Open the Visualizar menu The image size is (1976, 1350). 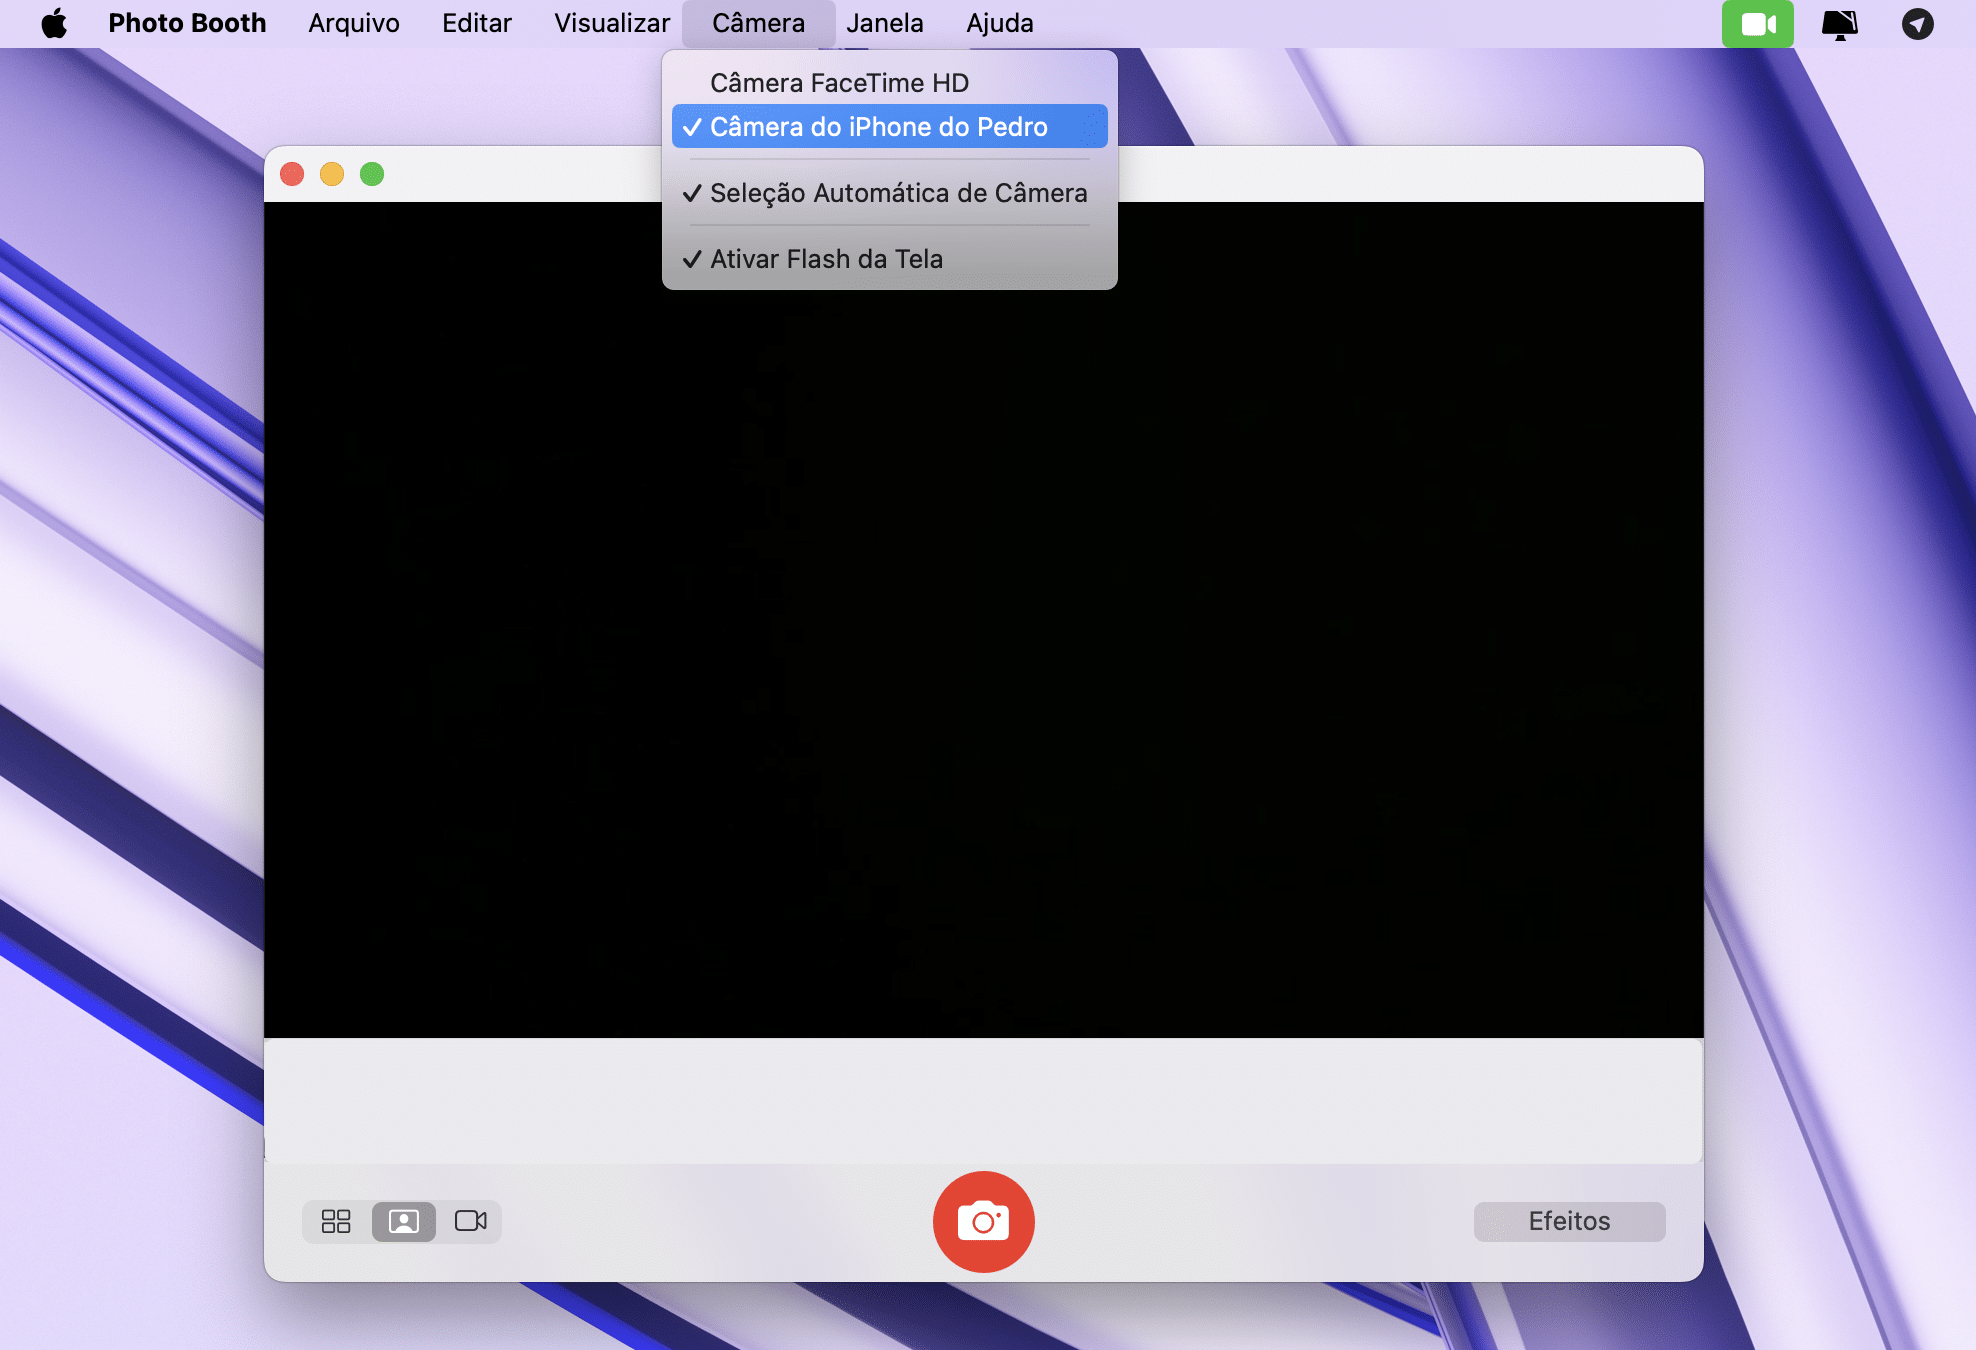[x=612, y=23]
